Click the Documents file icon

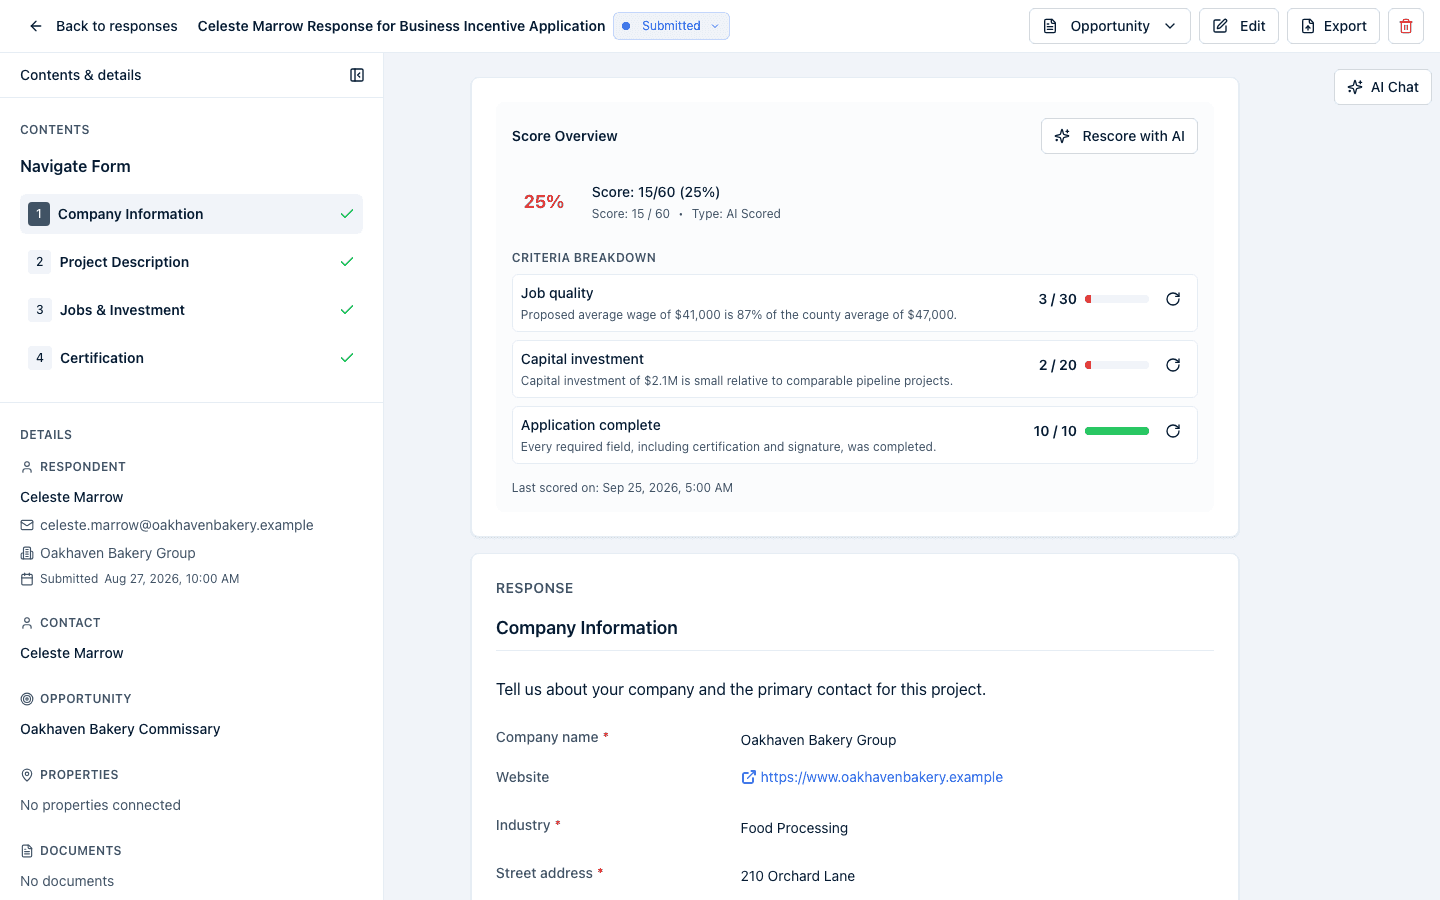pyautogui.click(x=27, y=851)
